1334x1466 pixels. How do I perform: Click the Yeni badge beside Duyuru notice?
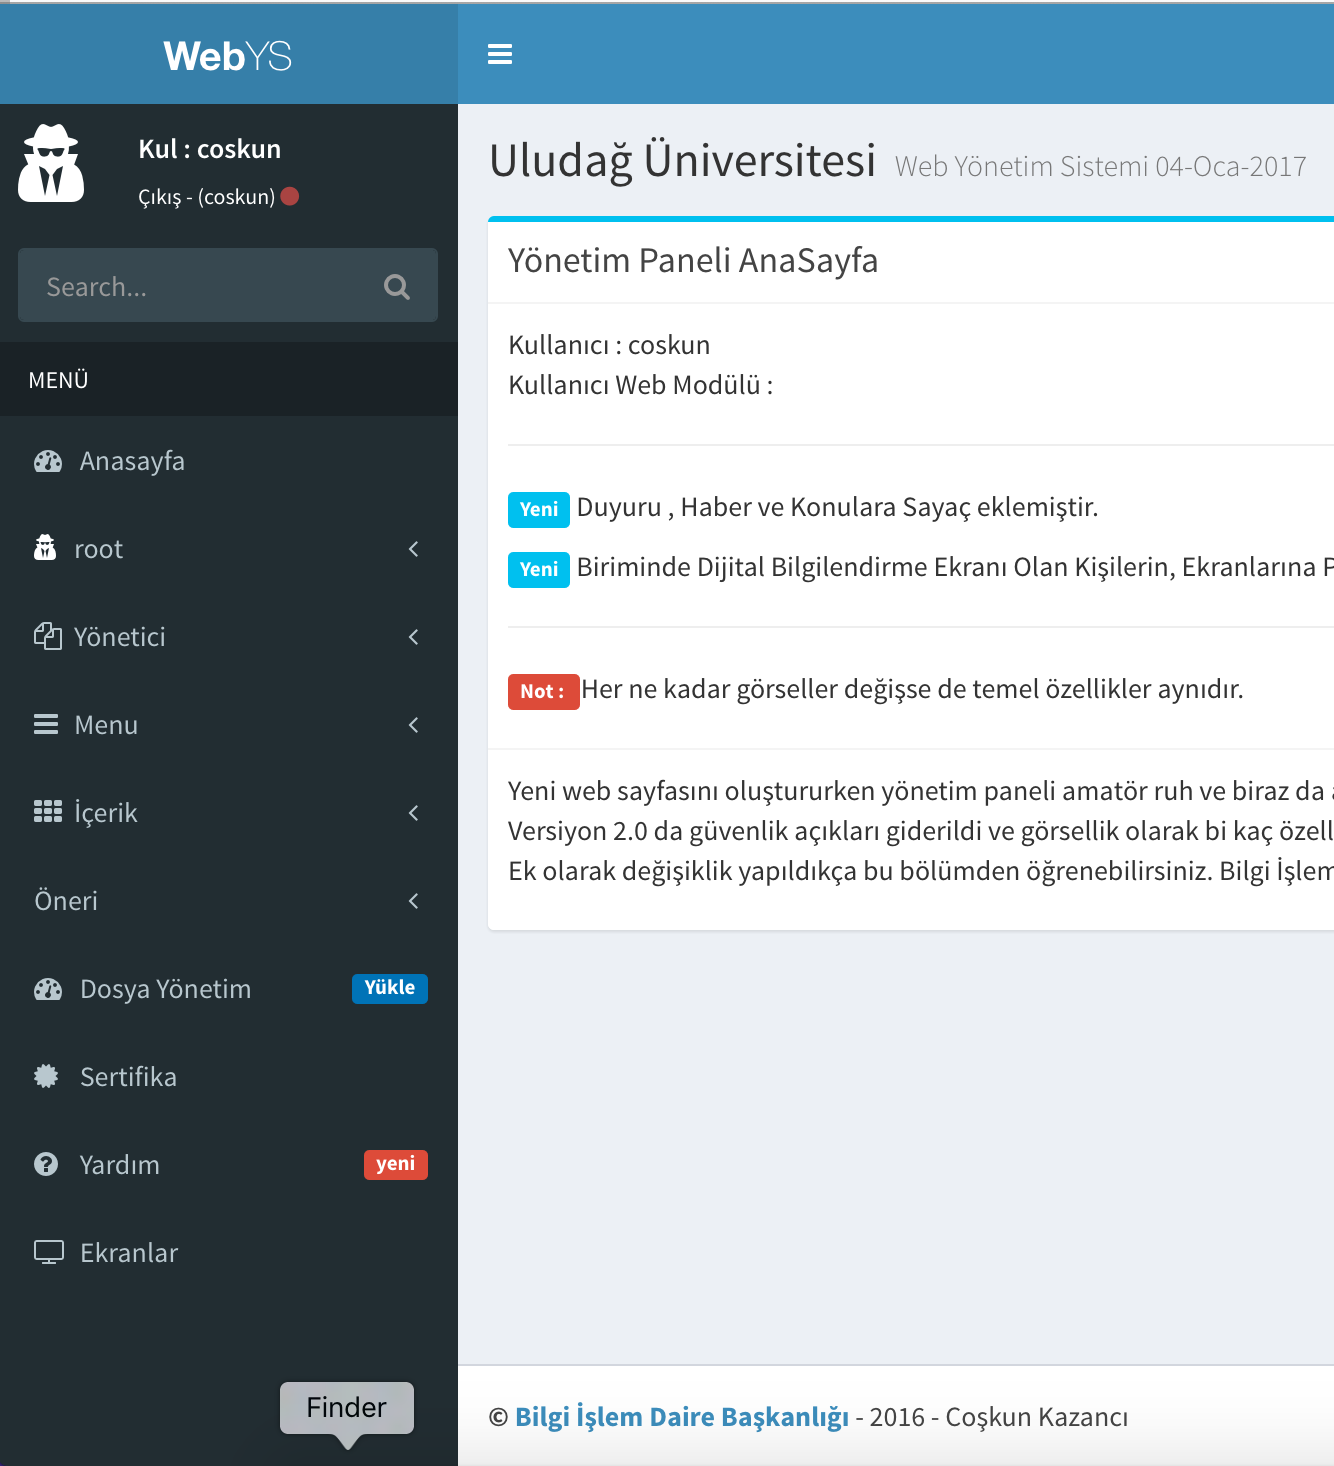tap(539, 509)
